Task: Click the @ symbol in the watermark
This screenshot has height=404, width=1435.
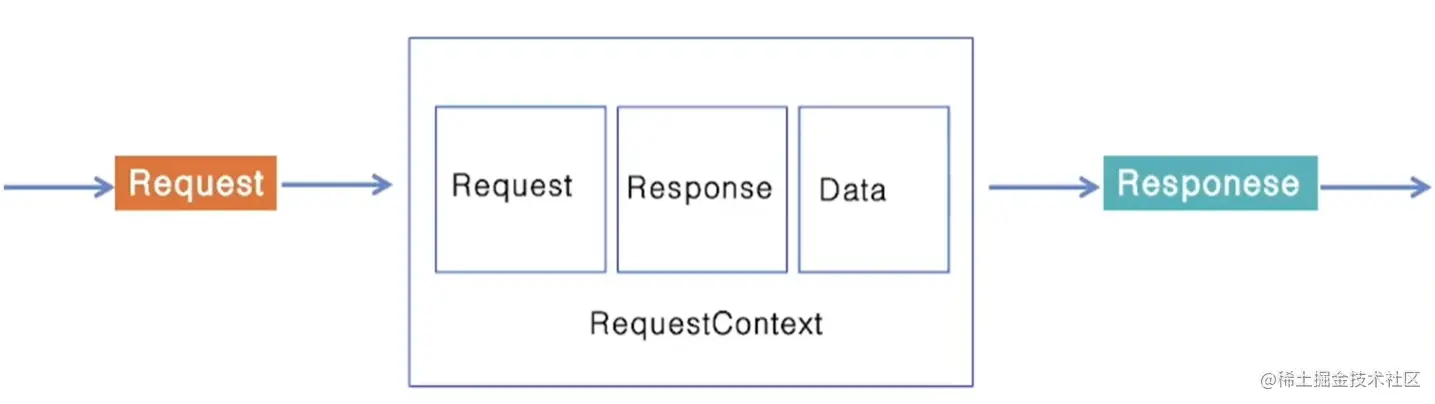Action: point(1268,380)
